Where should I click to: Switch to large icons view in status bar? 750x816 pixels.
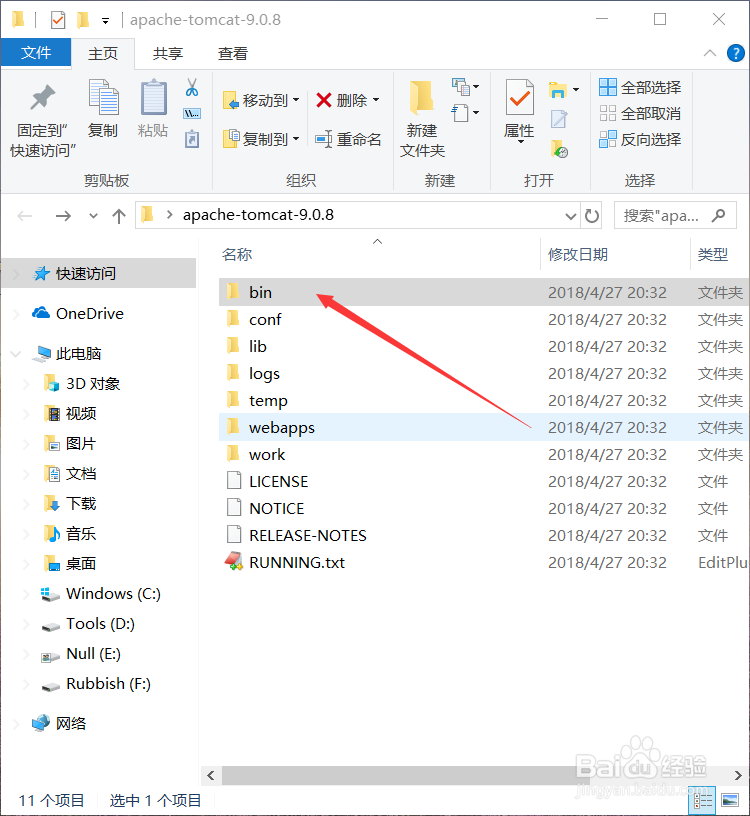pos(730,800)
